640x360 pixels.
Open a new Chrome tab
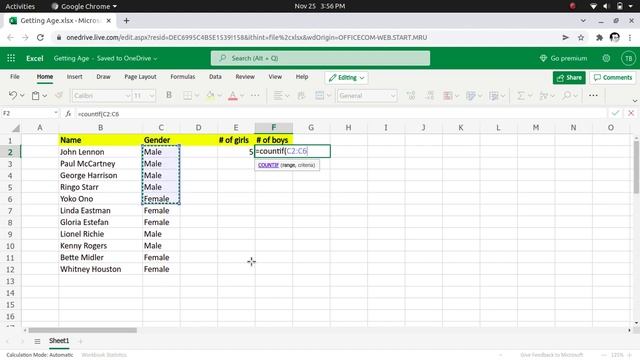tap(127, 20)
